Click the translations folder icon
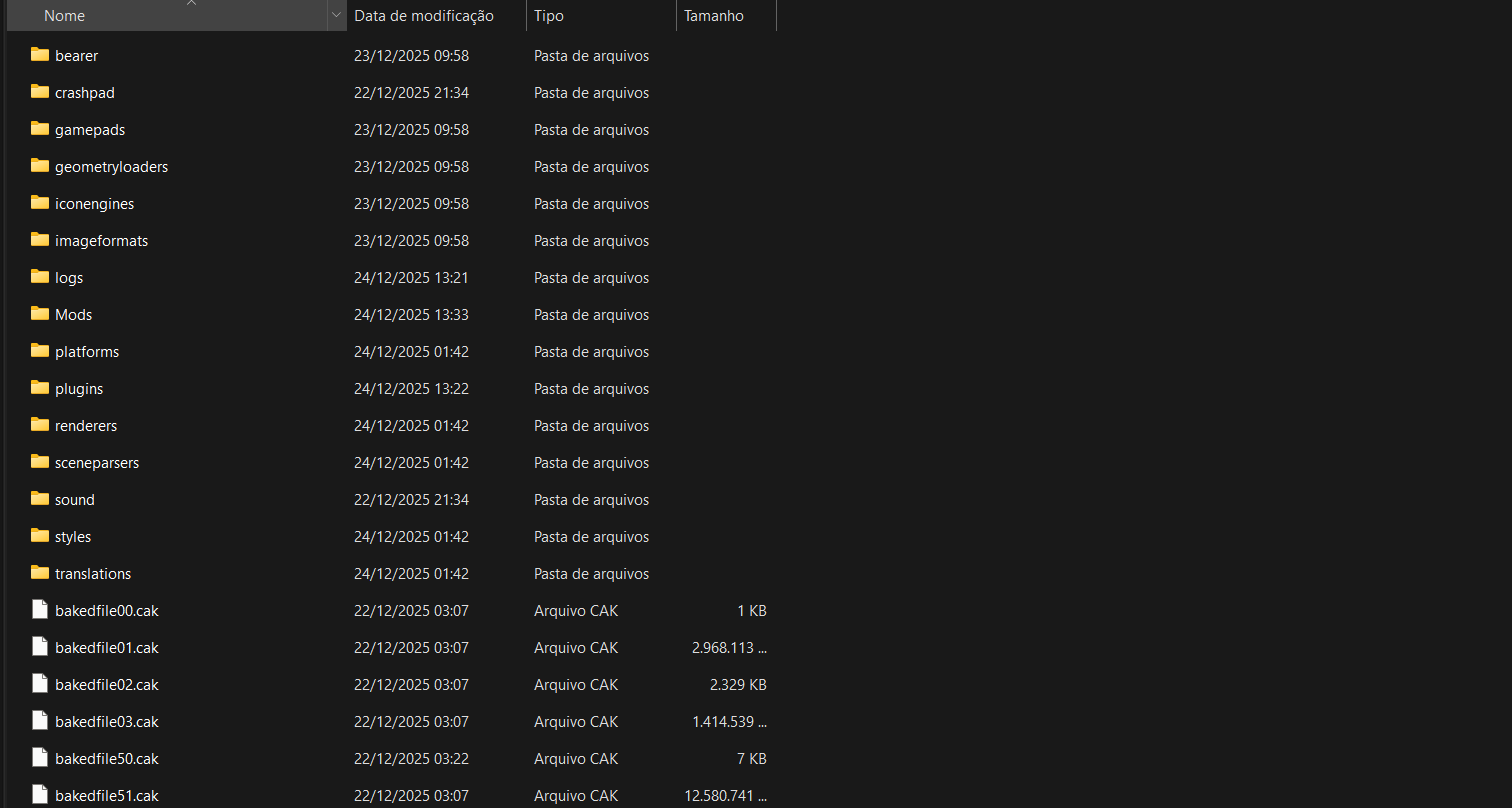 click(40, 573)
